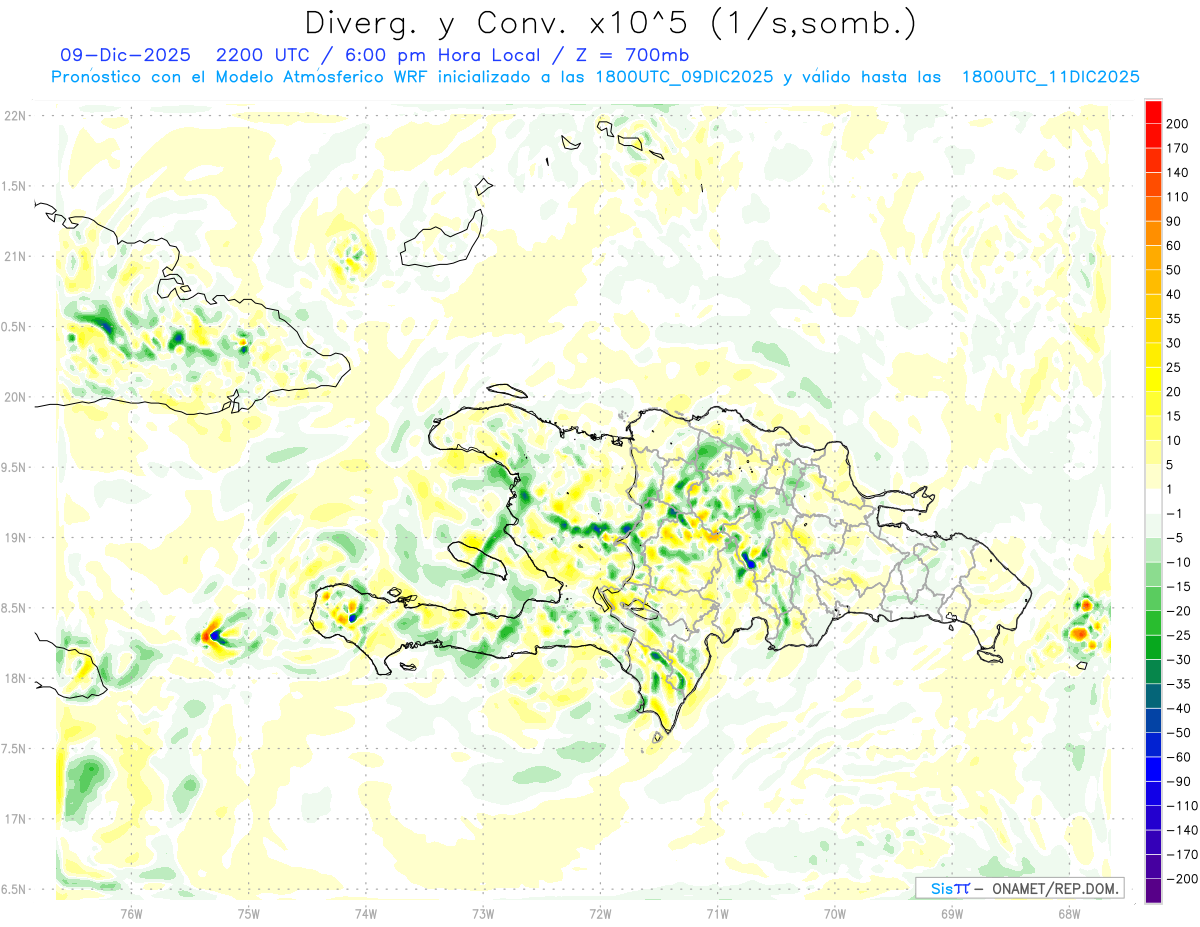Click the '74W' longitude label
Image resolution: width=1200 pixels, height=927 pixels.
365,912
